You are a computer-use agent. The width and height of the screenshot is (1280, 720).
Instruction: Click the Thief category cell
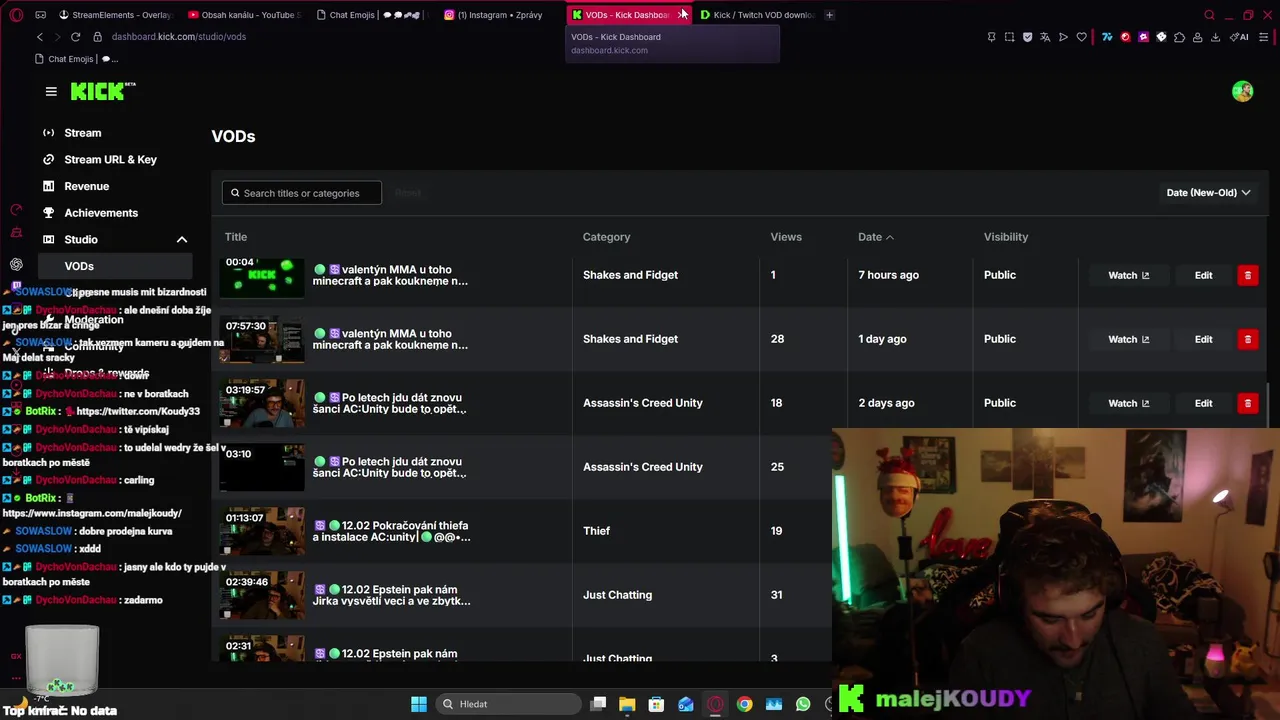[x=596, y=531]
